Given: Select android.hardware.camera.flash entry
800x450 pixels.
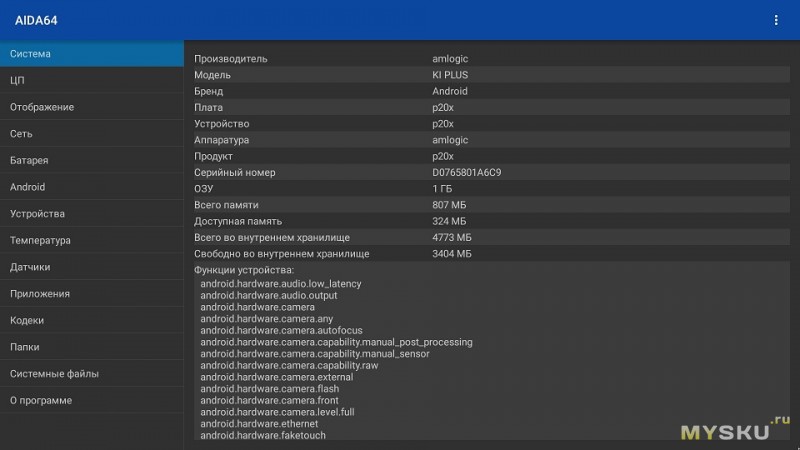Looking at the screenshot, I should [x=269, y=389].
